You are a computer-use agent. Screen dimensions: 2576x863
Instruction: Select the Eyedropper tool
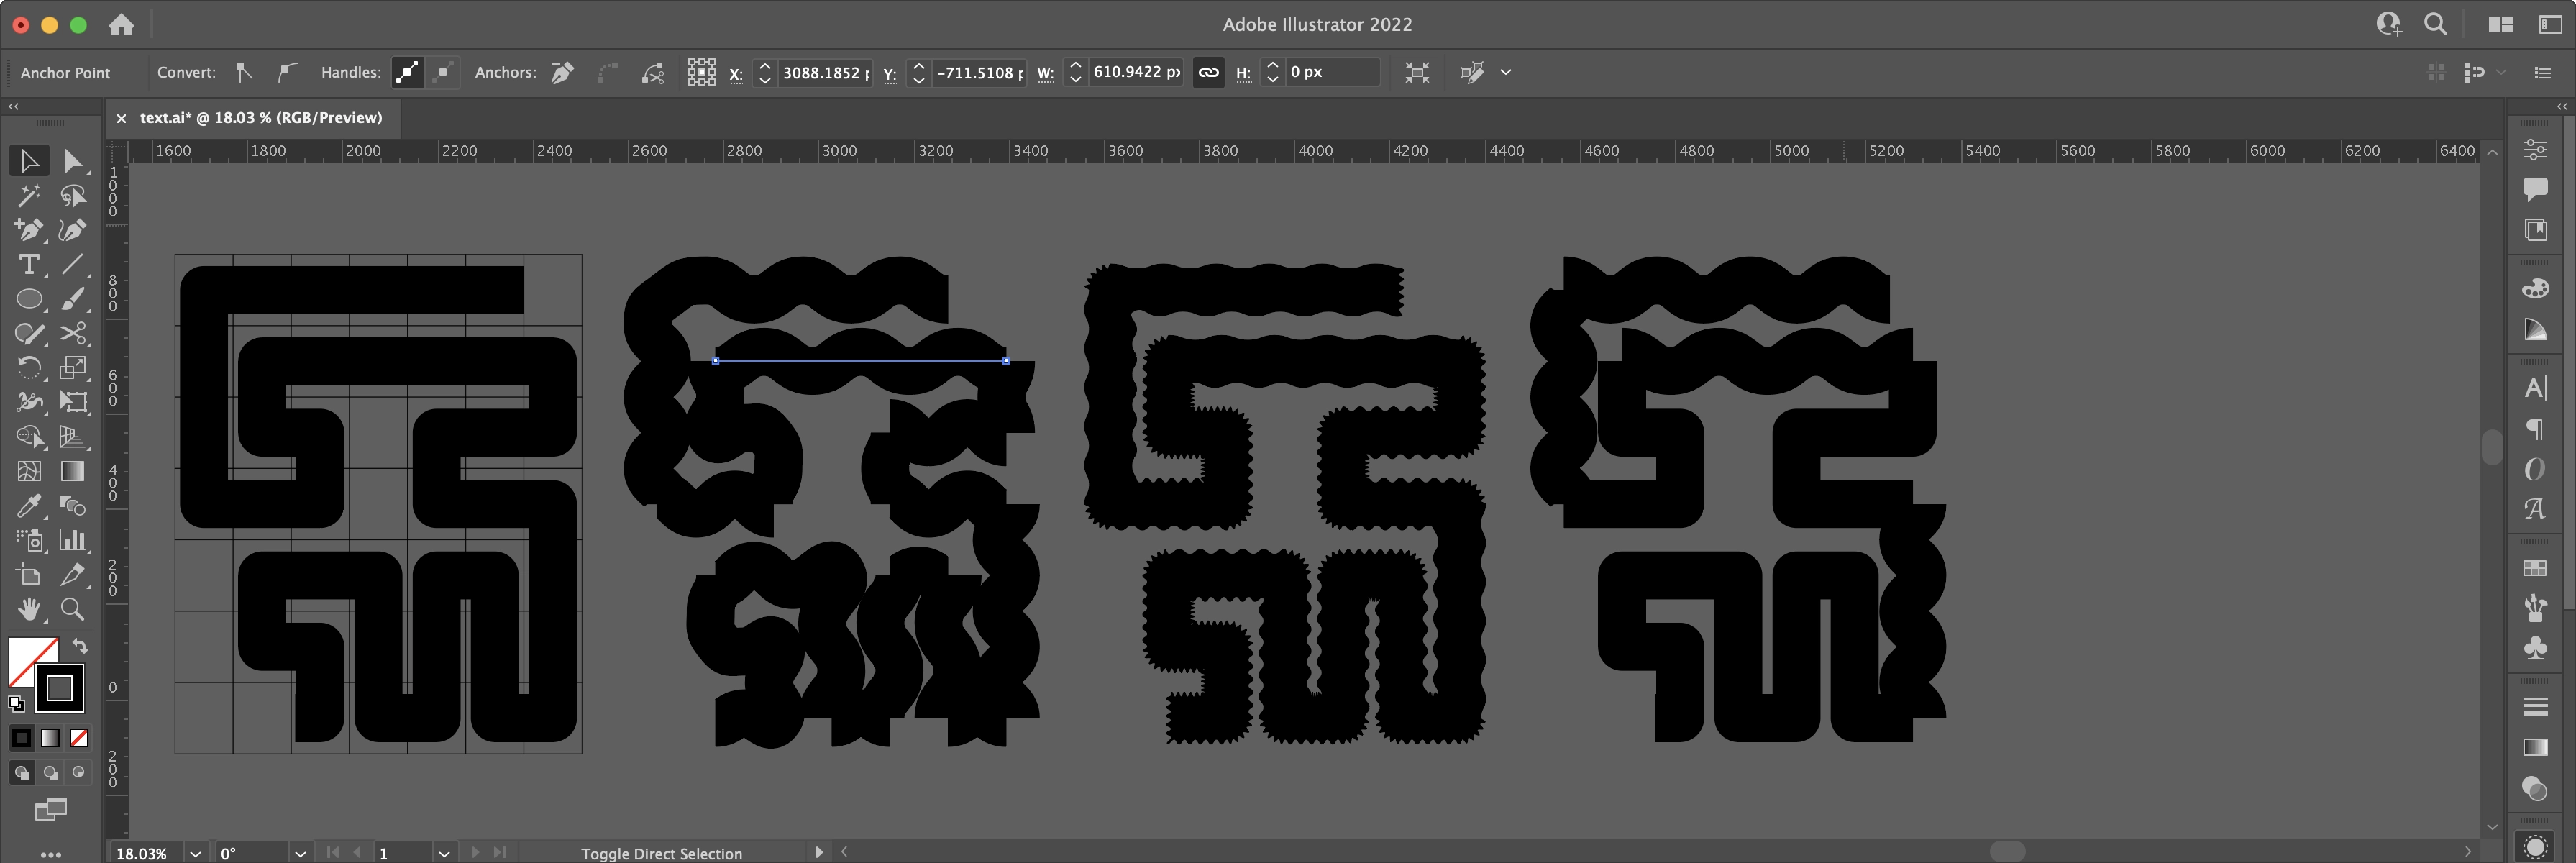pyautogui.click(x=29, y=505)
